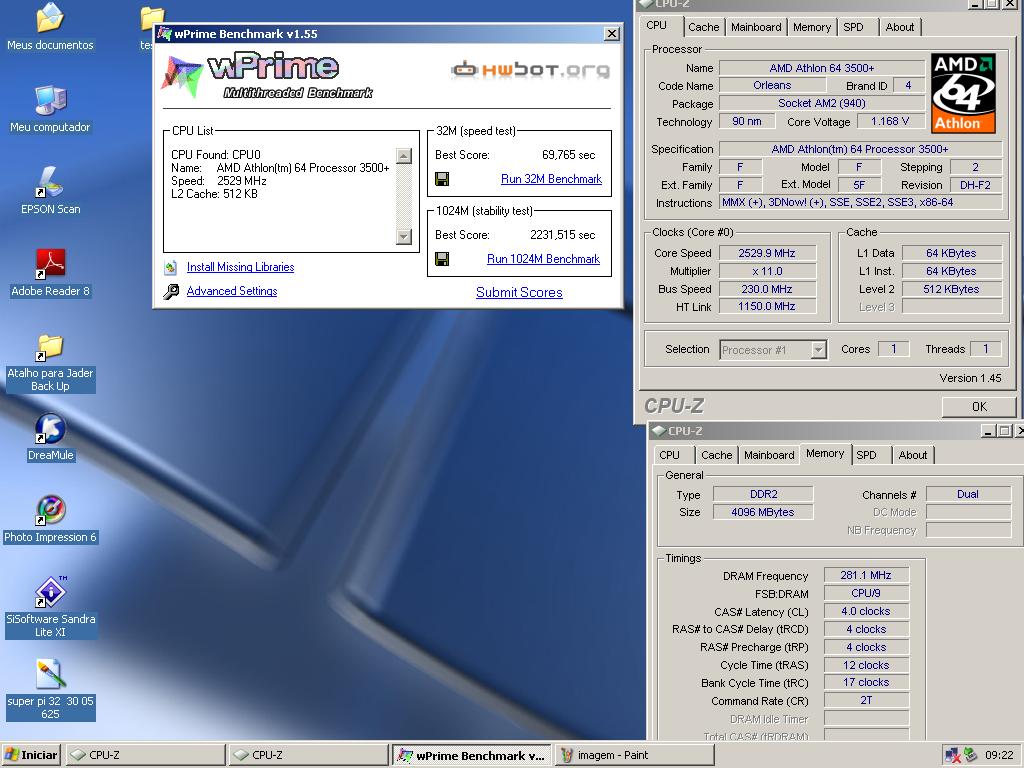Click OK button in CPU-Z
This screenshot has width=1024, height=768.
[979, 407]
